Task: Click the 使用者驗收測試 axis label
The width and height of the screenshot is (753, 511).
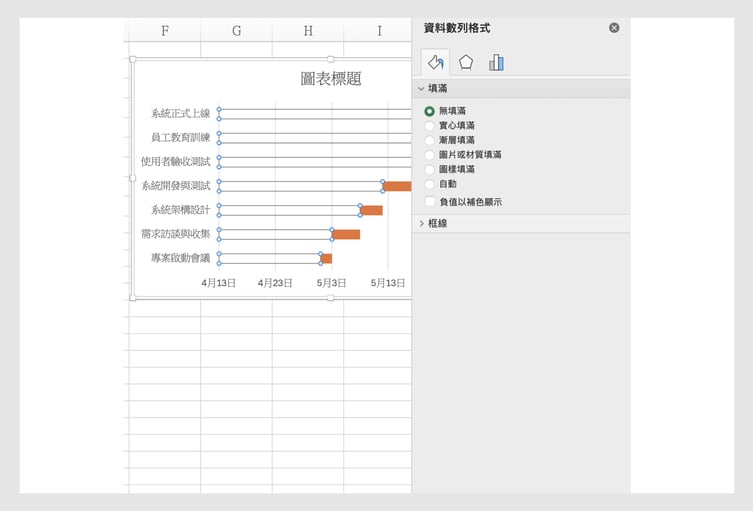Action: pos(175,161)
